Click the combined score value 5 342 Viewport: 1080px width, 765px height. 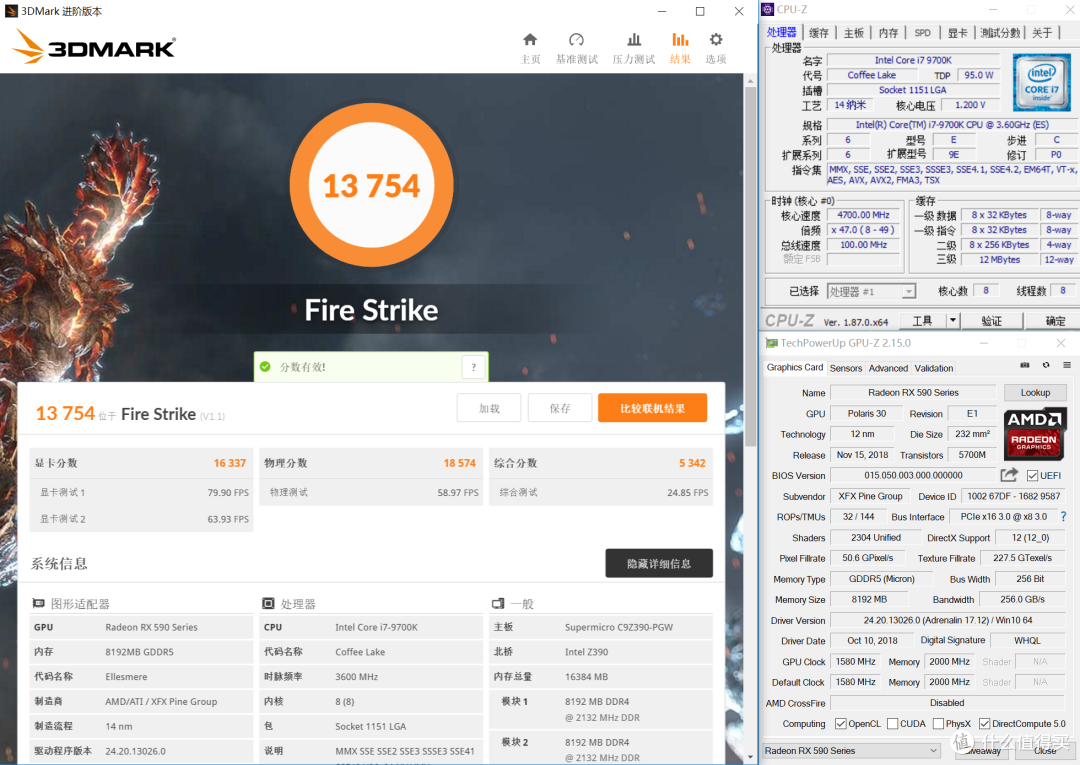692,463
